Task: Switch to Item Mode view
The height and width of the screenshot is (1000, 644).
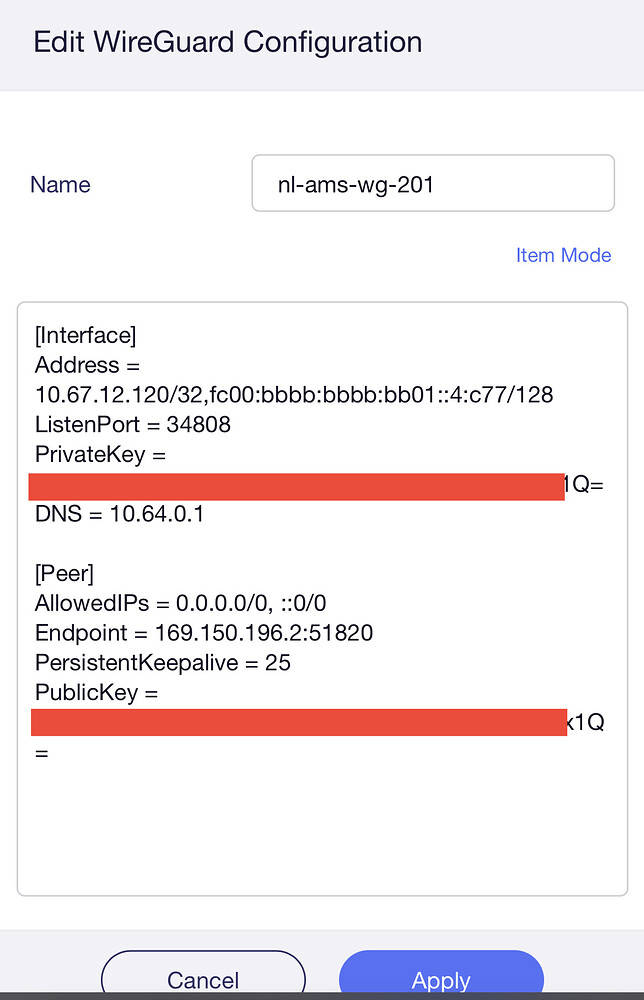Action: tap(563, 255)
